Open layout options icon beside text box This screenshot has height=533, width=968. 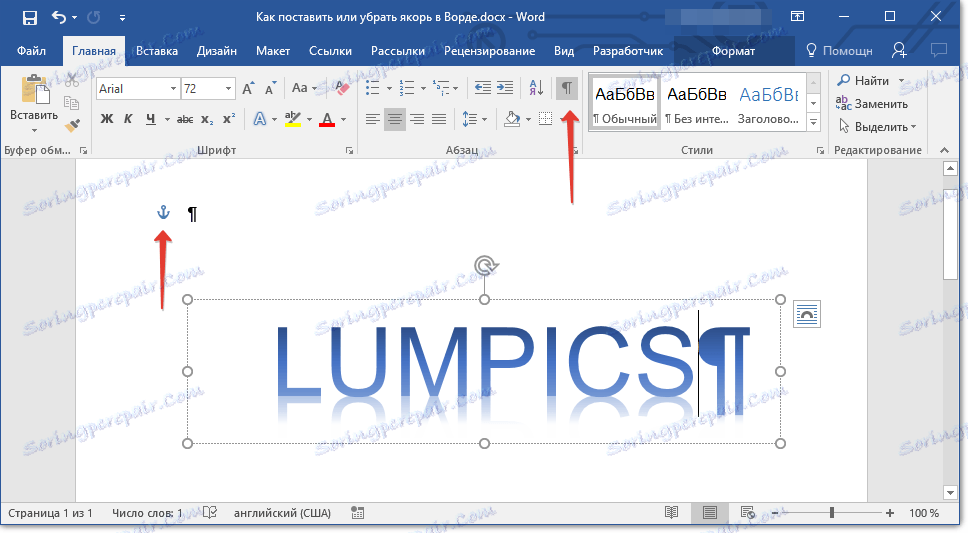tap(807, 314)
